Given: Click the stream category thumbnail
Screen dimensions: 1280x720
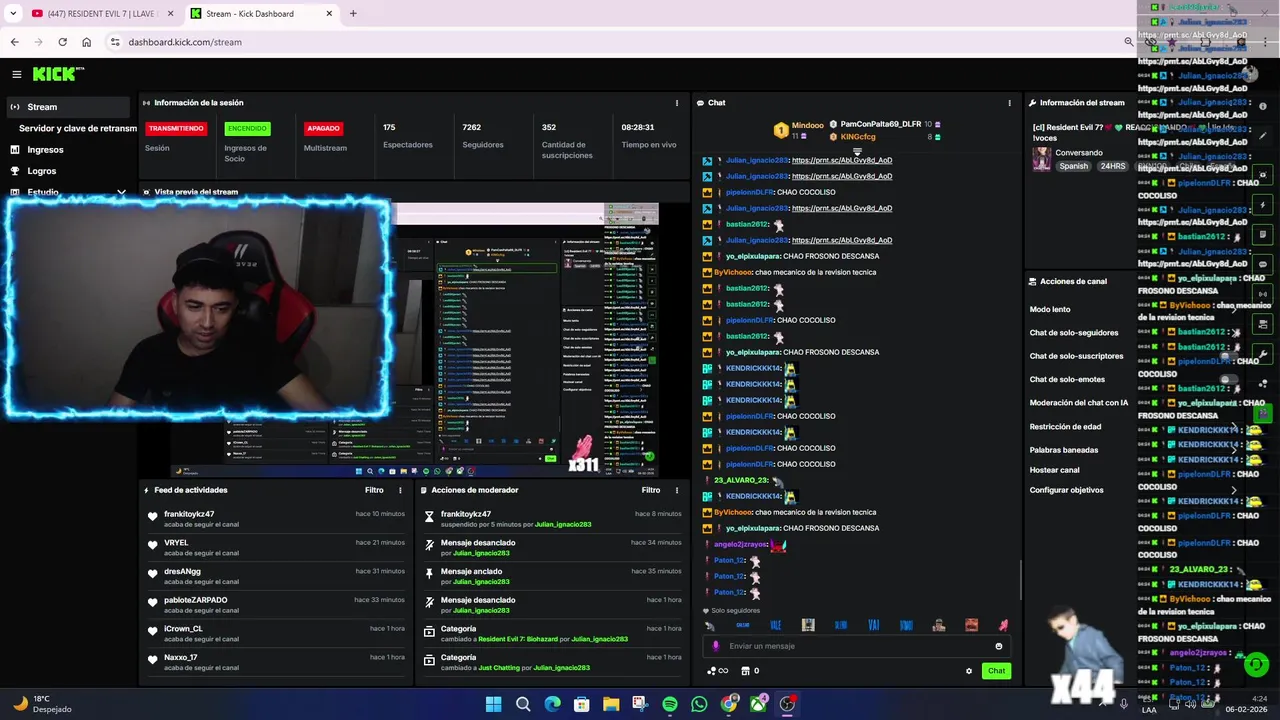Looking at the screenshot, I should pyautogui.click(x=1041, y=159).
